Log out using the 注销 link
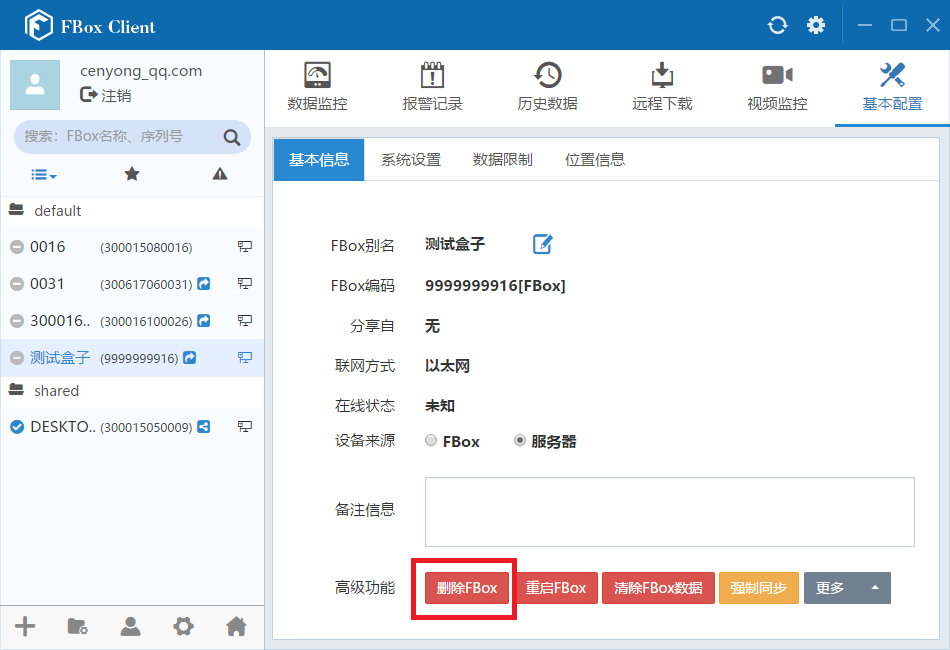This screenshot has width=950, height=650. [x=106, y=95]
